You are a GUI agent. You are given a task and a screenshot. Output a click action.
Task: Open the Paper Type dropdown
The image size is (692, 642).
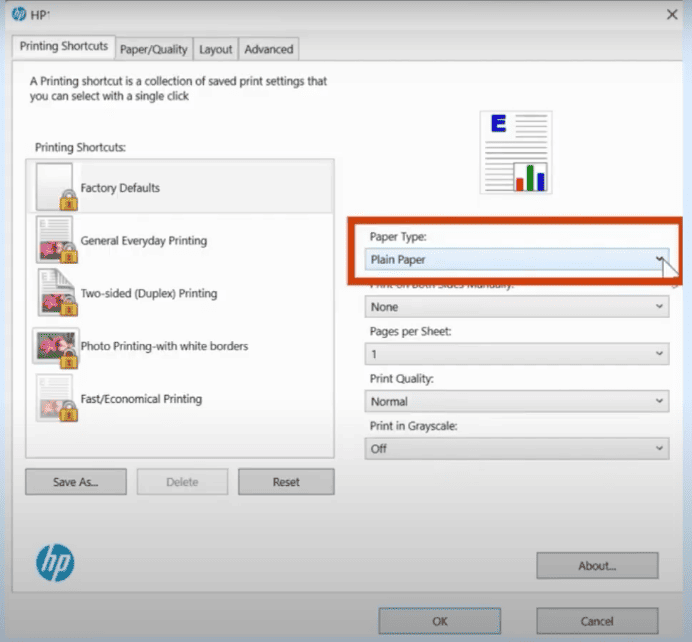pos(517,259)
